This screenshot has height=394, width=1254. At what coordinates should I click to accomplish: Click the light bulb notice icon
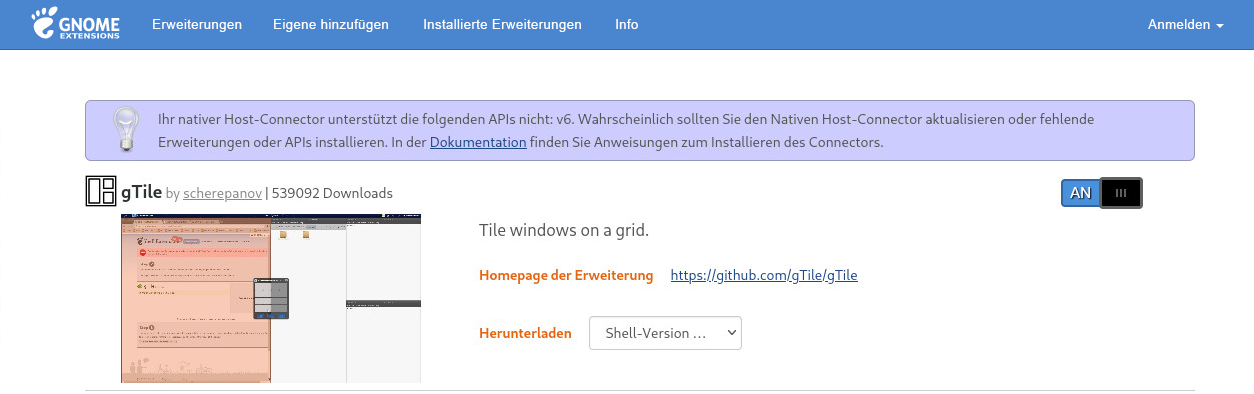coord(126,129)
